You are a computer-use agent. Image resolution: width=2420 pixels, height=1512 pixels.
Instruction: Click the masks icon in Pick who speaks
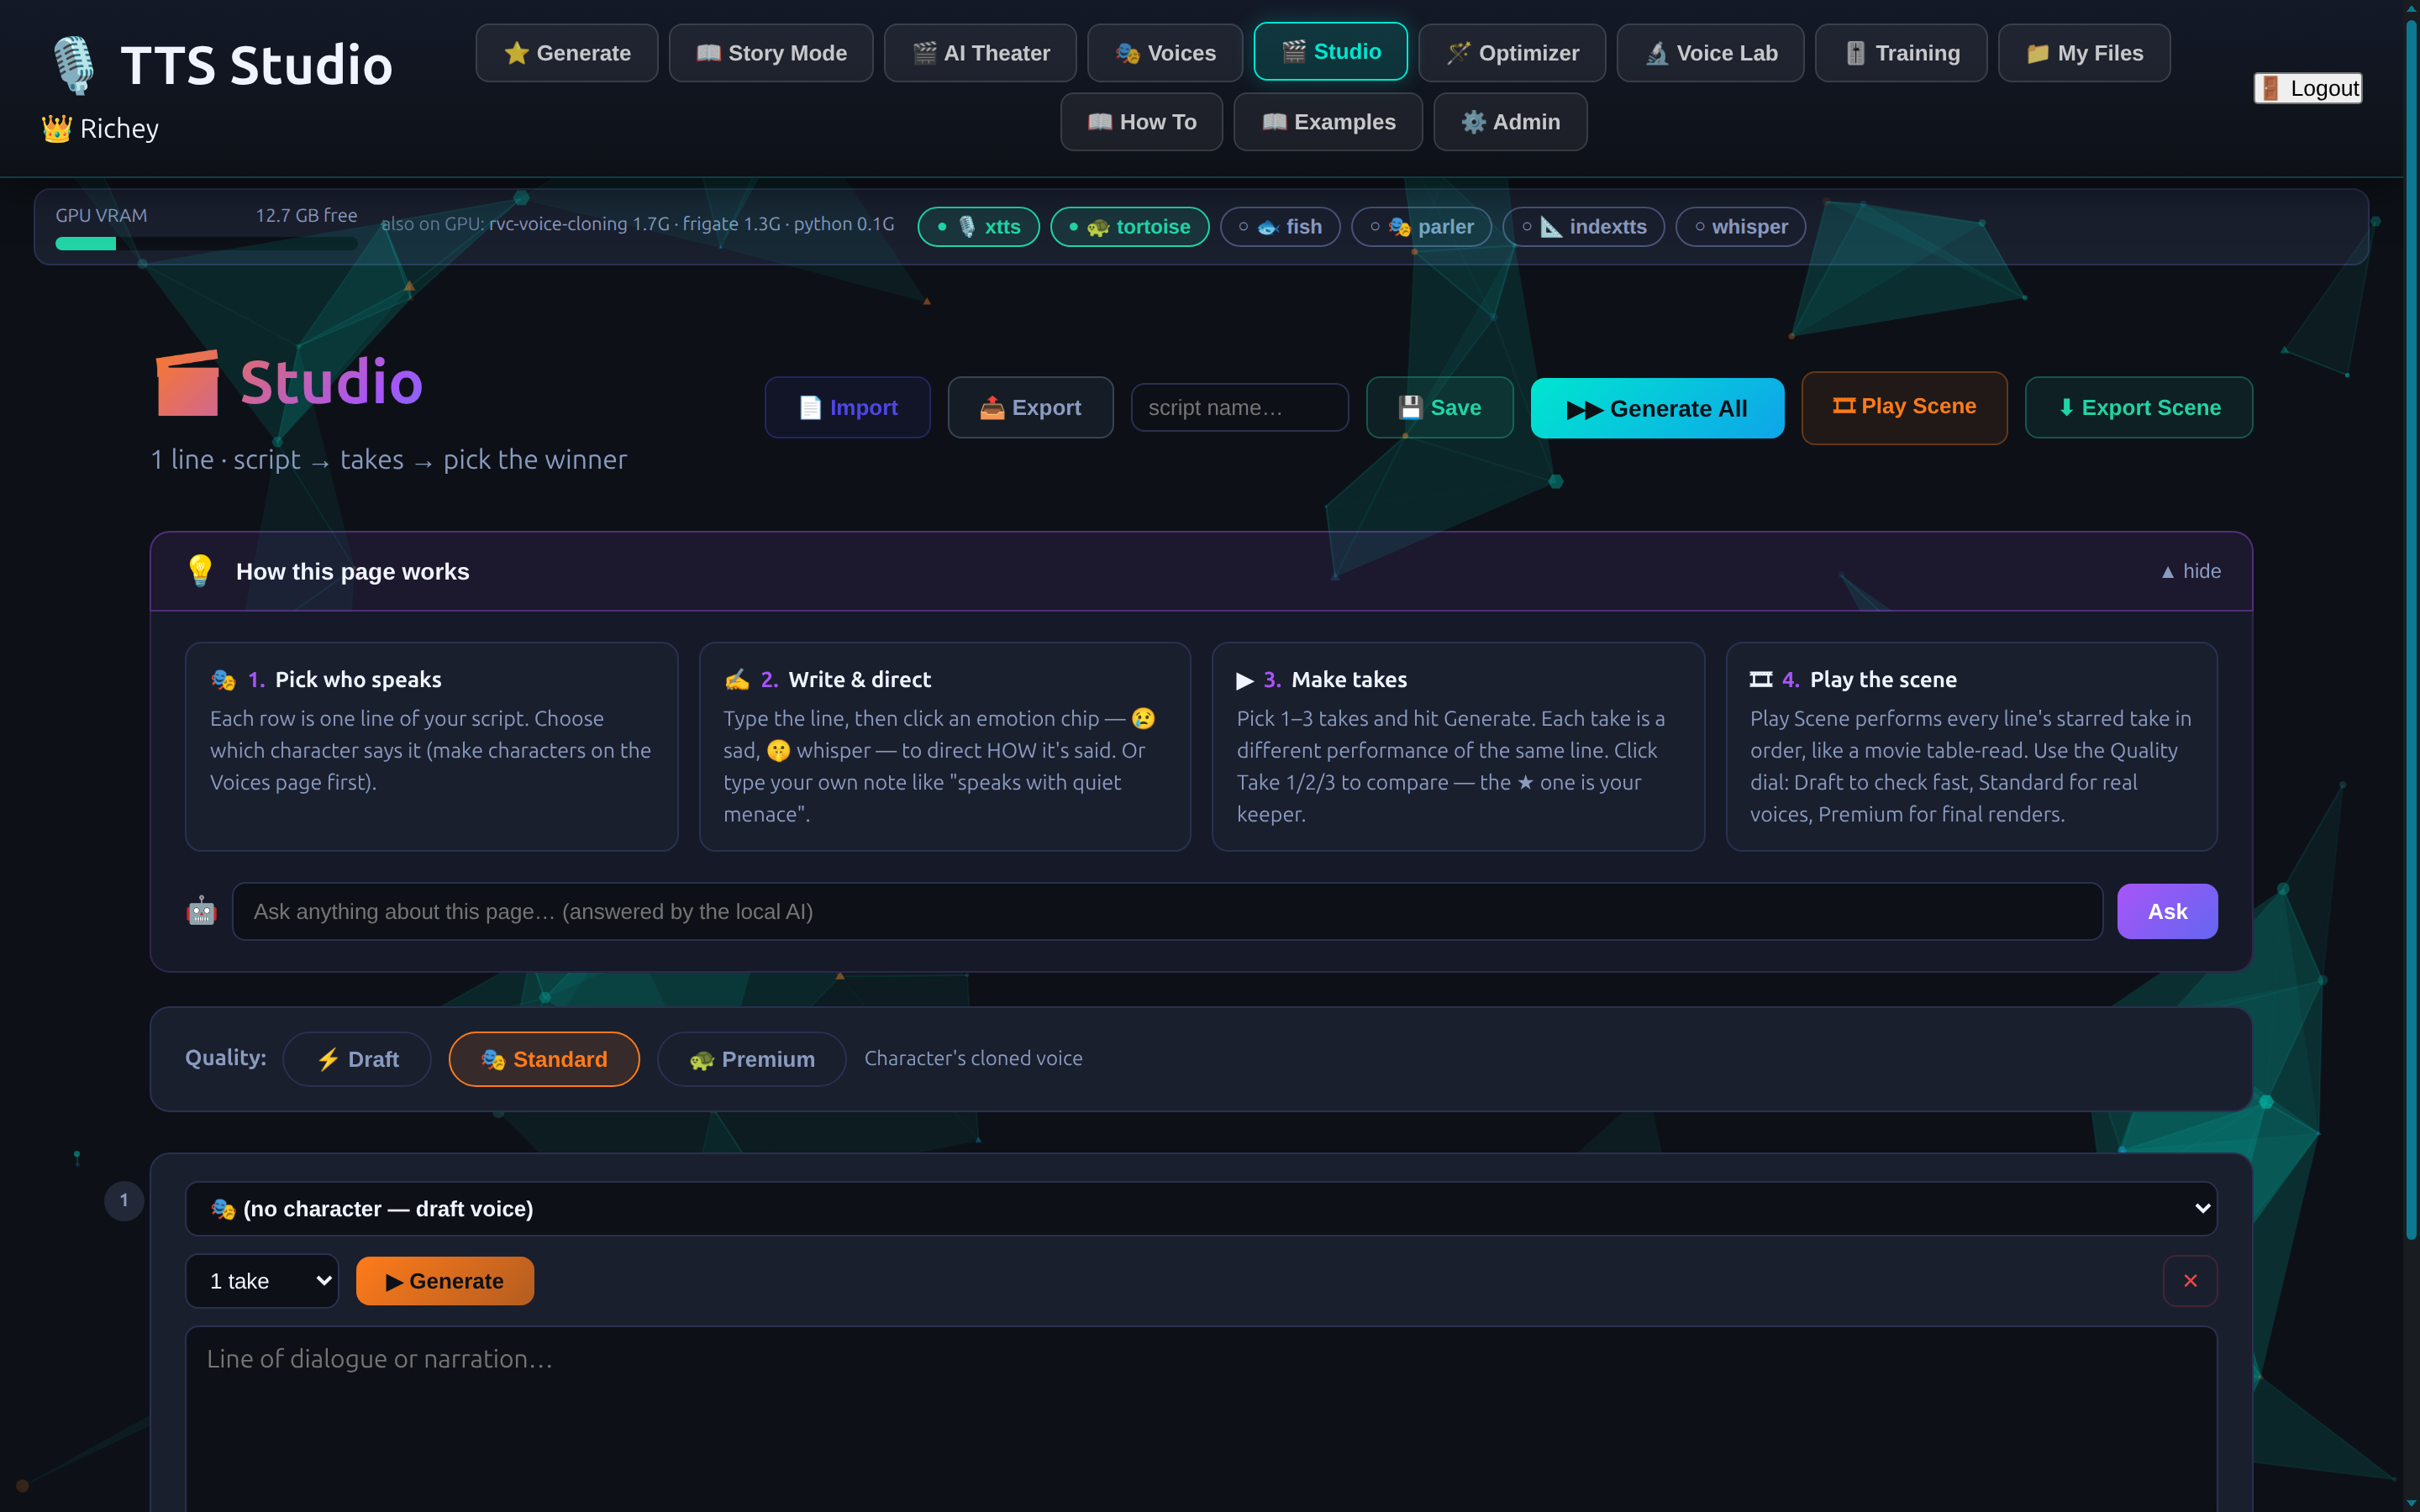223,680
